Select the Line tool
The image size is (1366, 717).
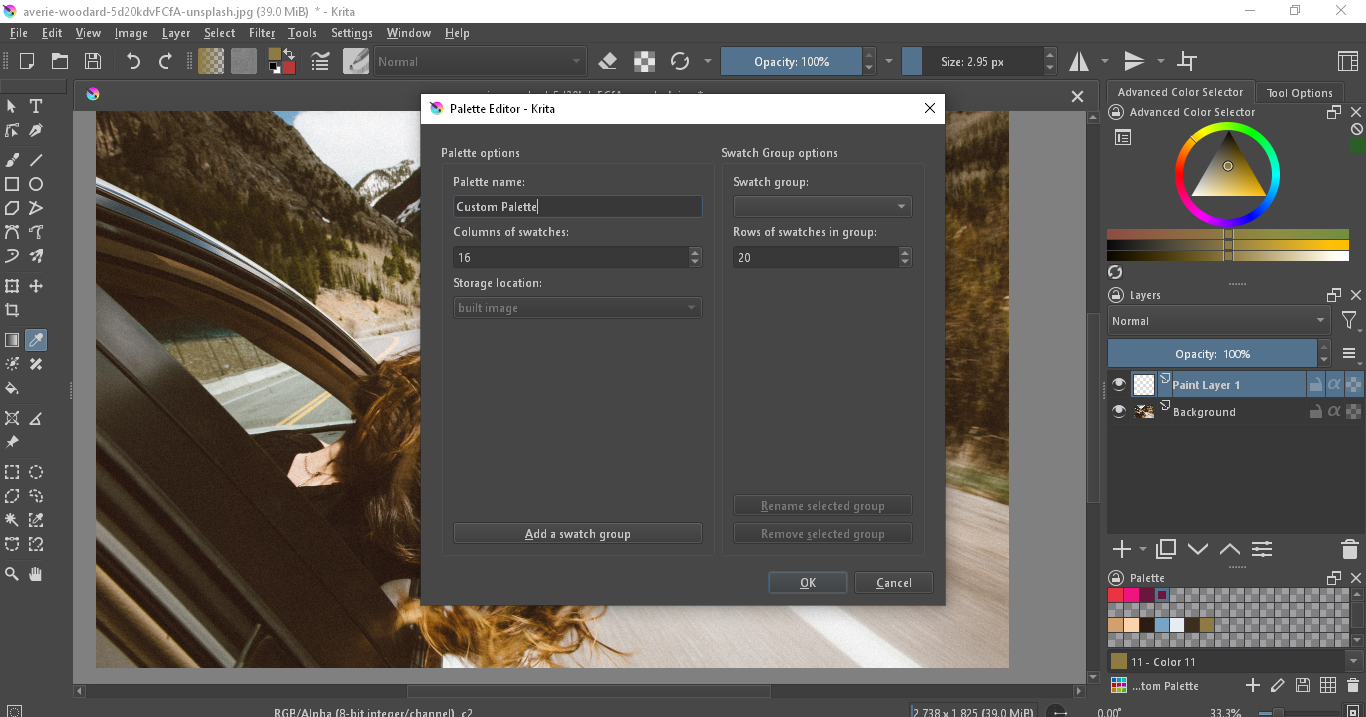pos(36,160)
